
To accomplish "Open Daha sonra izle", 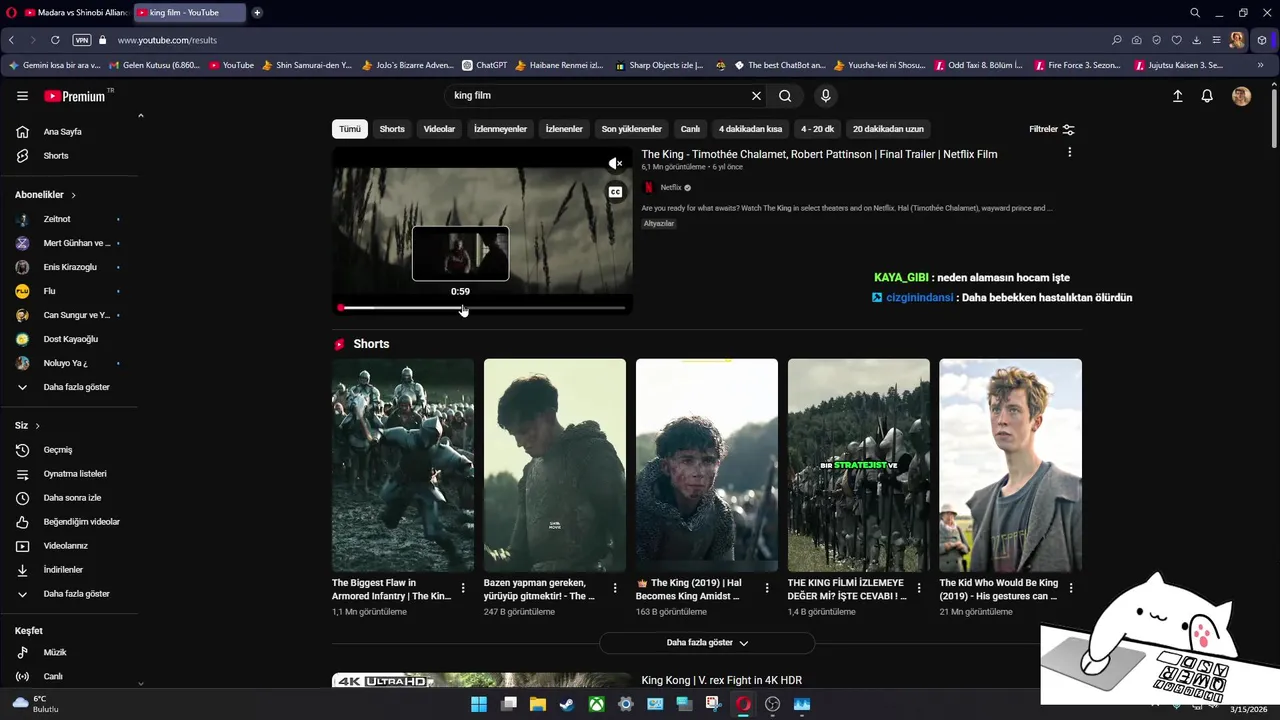I will [x=70, y=498].
